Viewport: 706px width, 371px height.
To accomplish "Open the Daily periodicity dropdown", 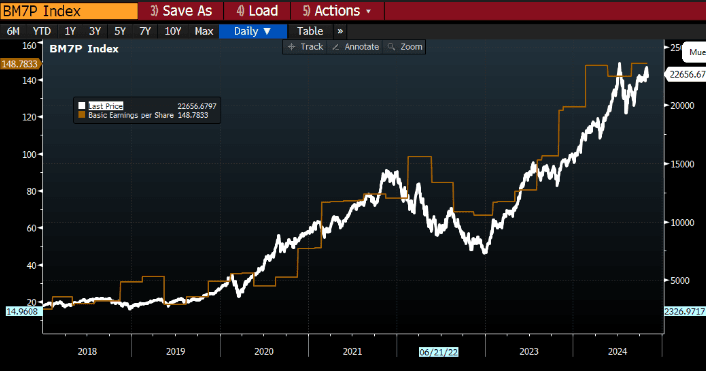I will 253,31.
